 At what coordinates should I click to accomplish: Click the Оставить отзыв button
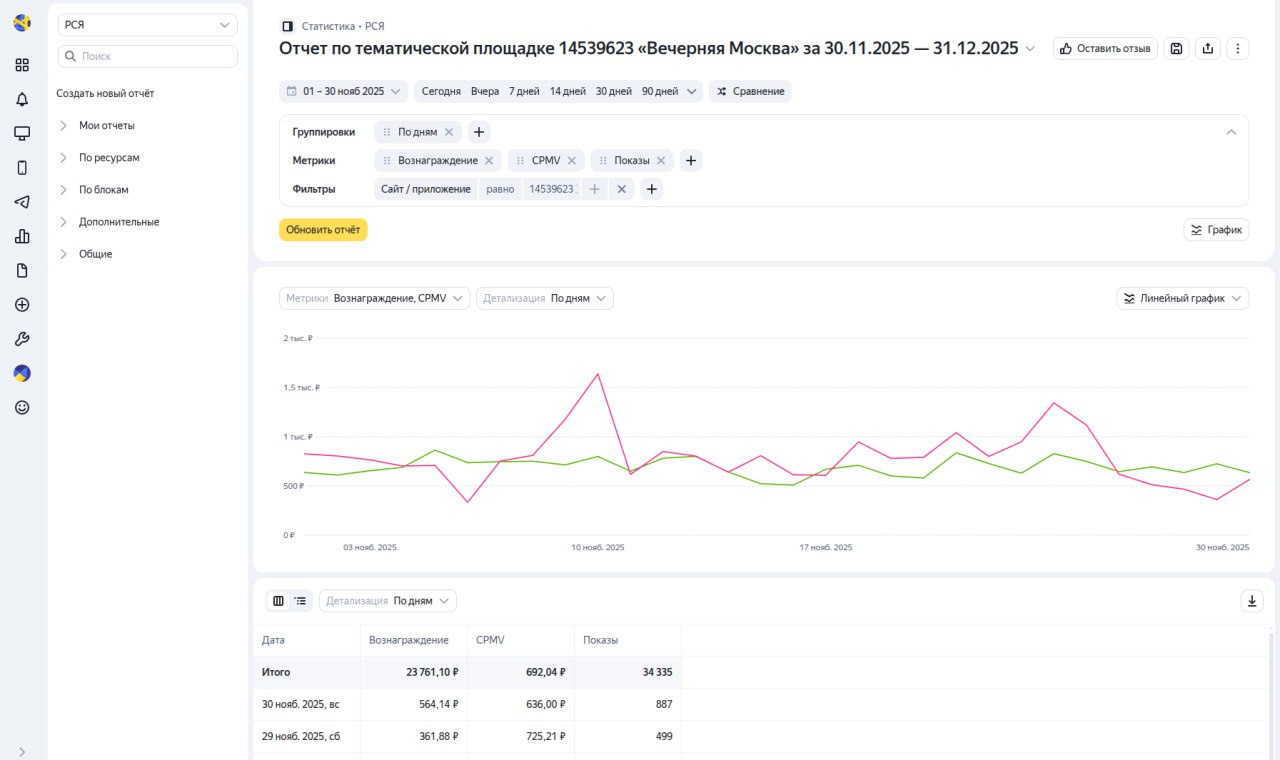tap(1105, 48)
